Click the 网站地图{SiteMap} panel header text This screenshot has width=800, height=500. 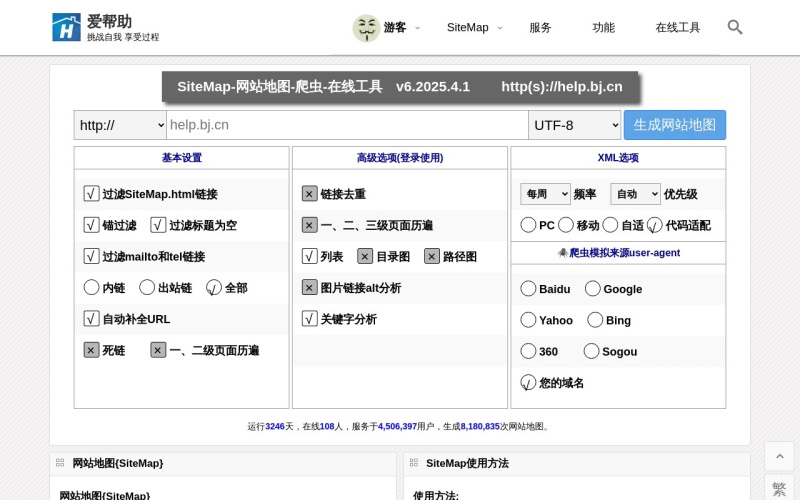(118, 463)
